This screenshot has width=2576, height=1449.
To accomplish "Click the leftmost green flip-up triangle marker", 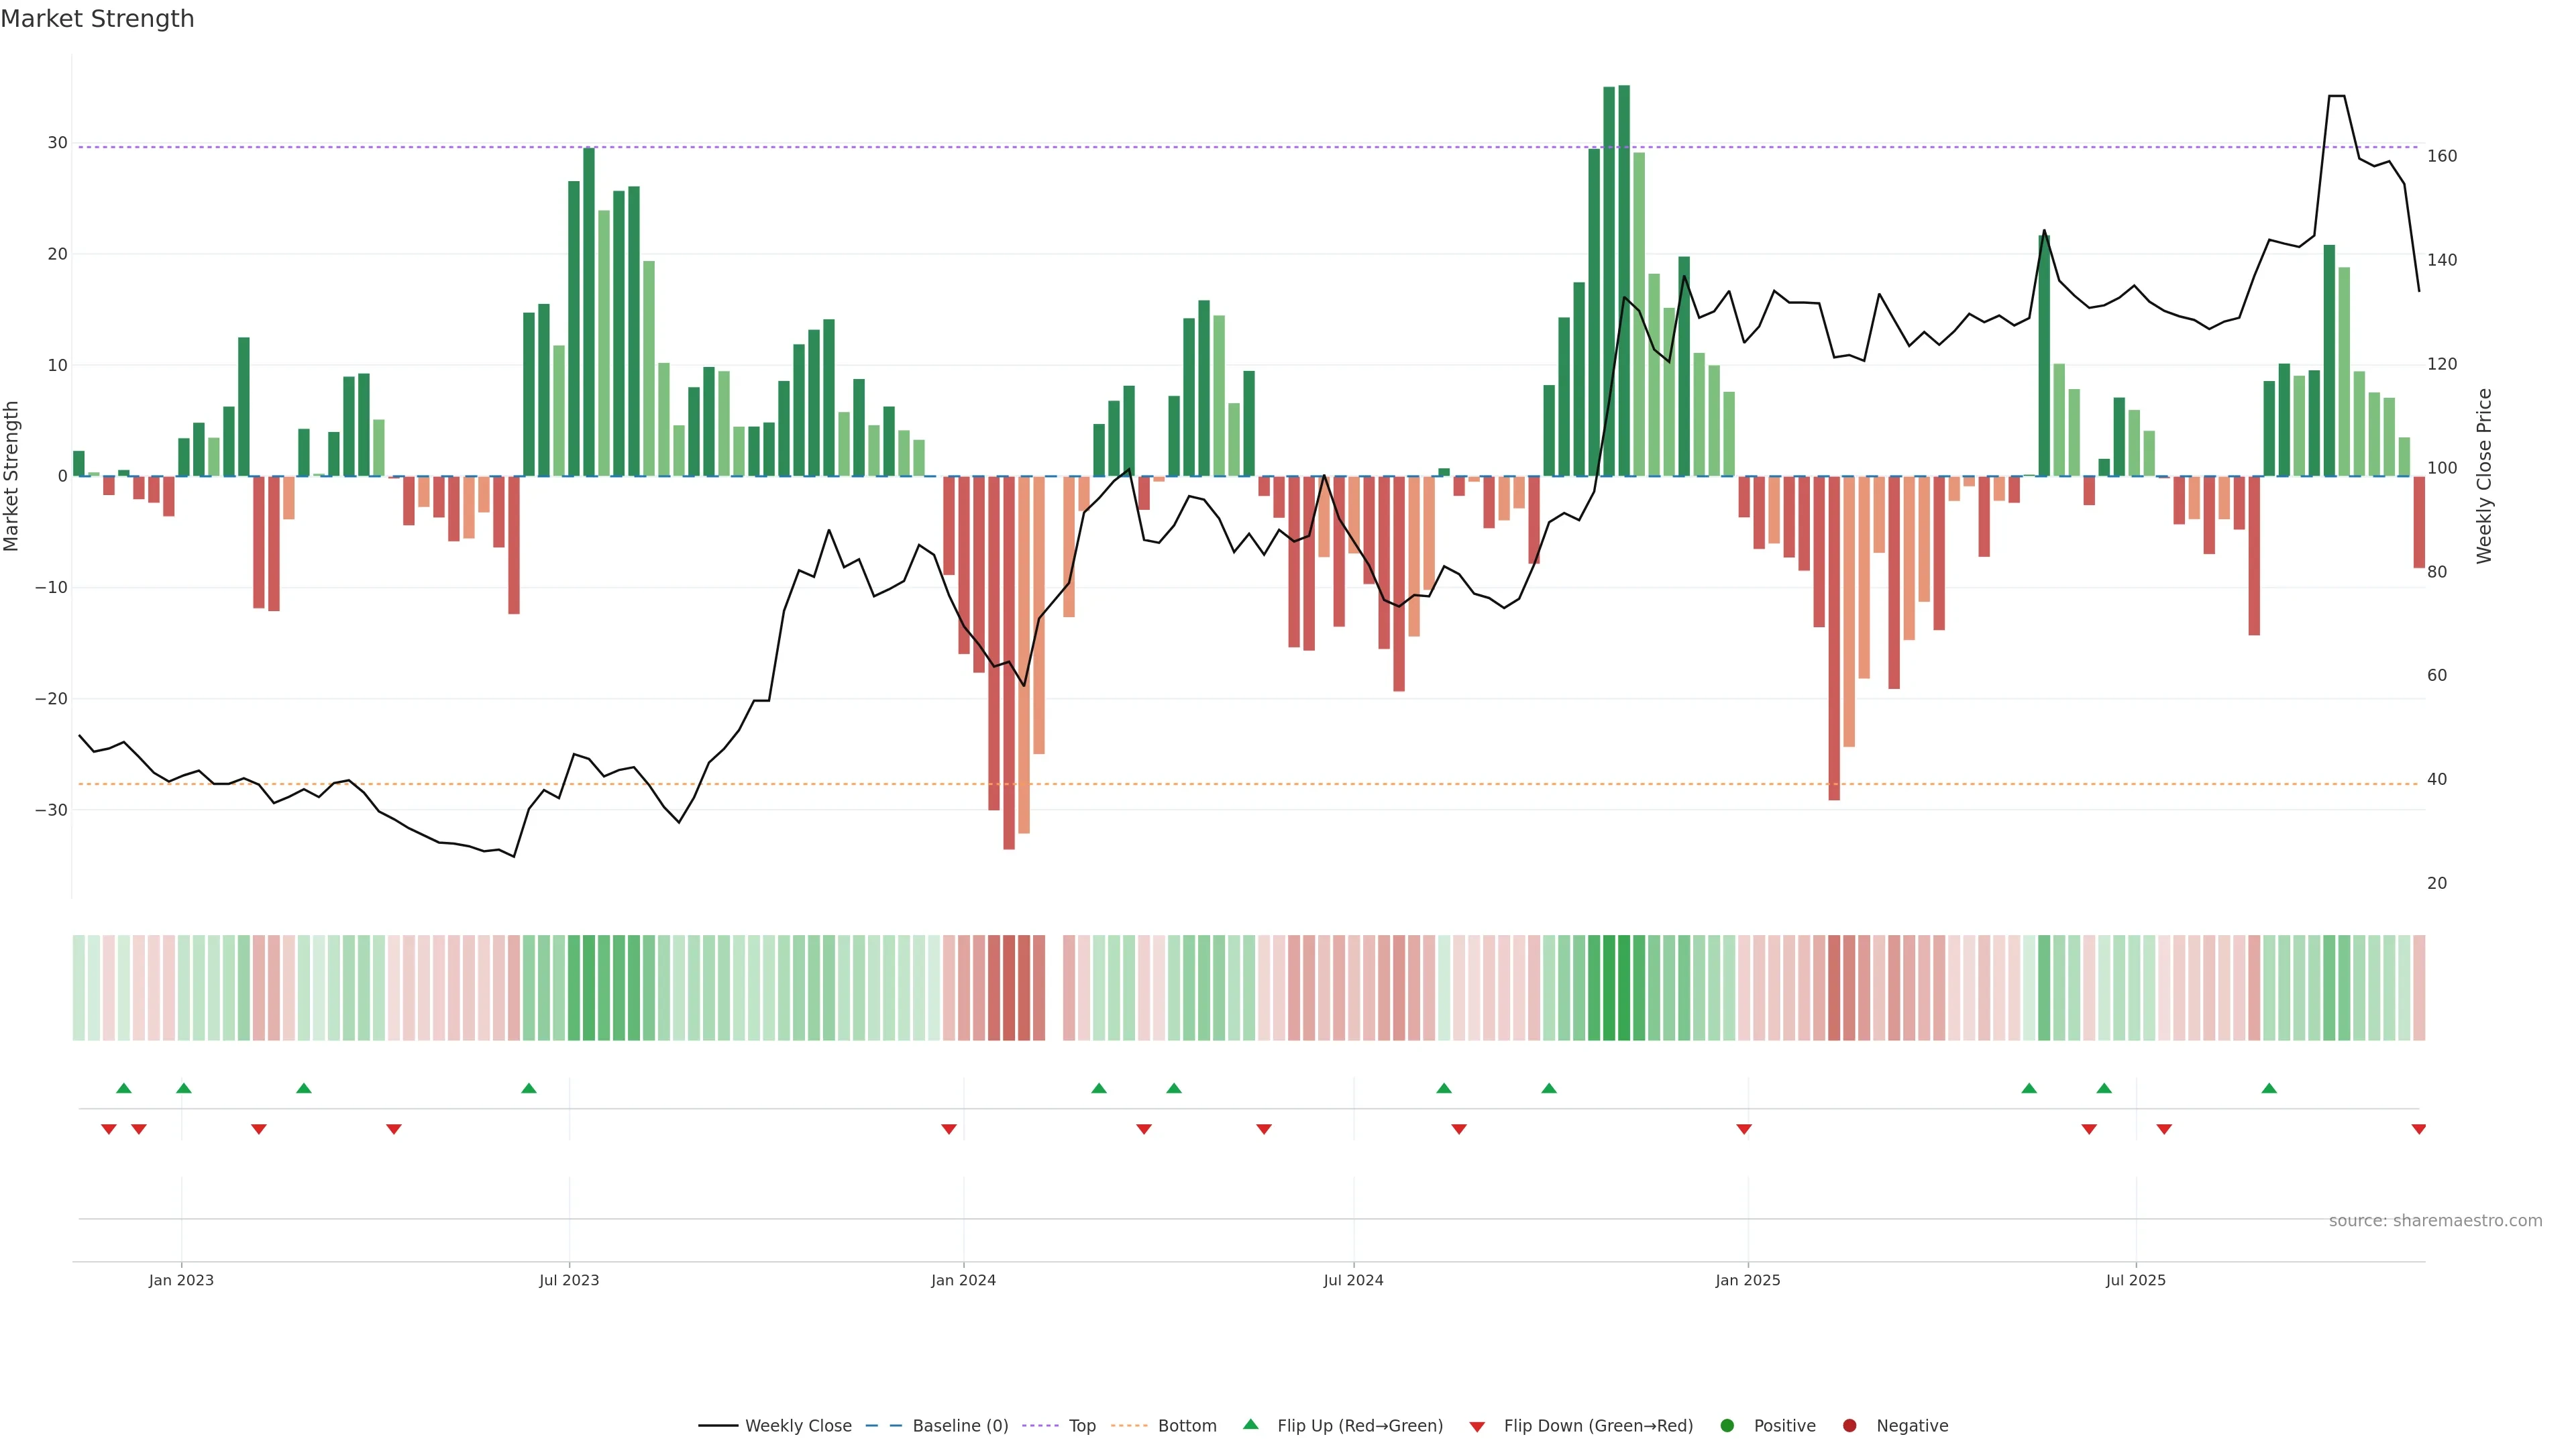I will [124, 1088].
